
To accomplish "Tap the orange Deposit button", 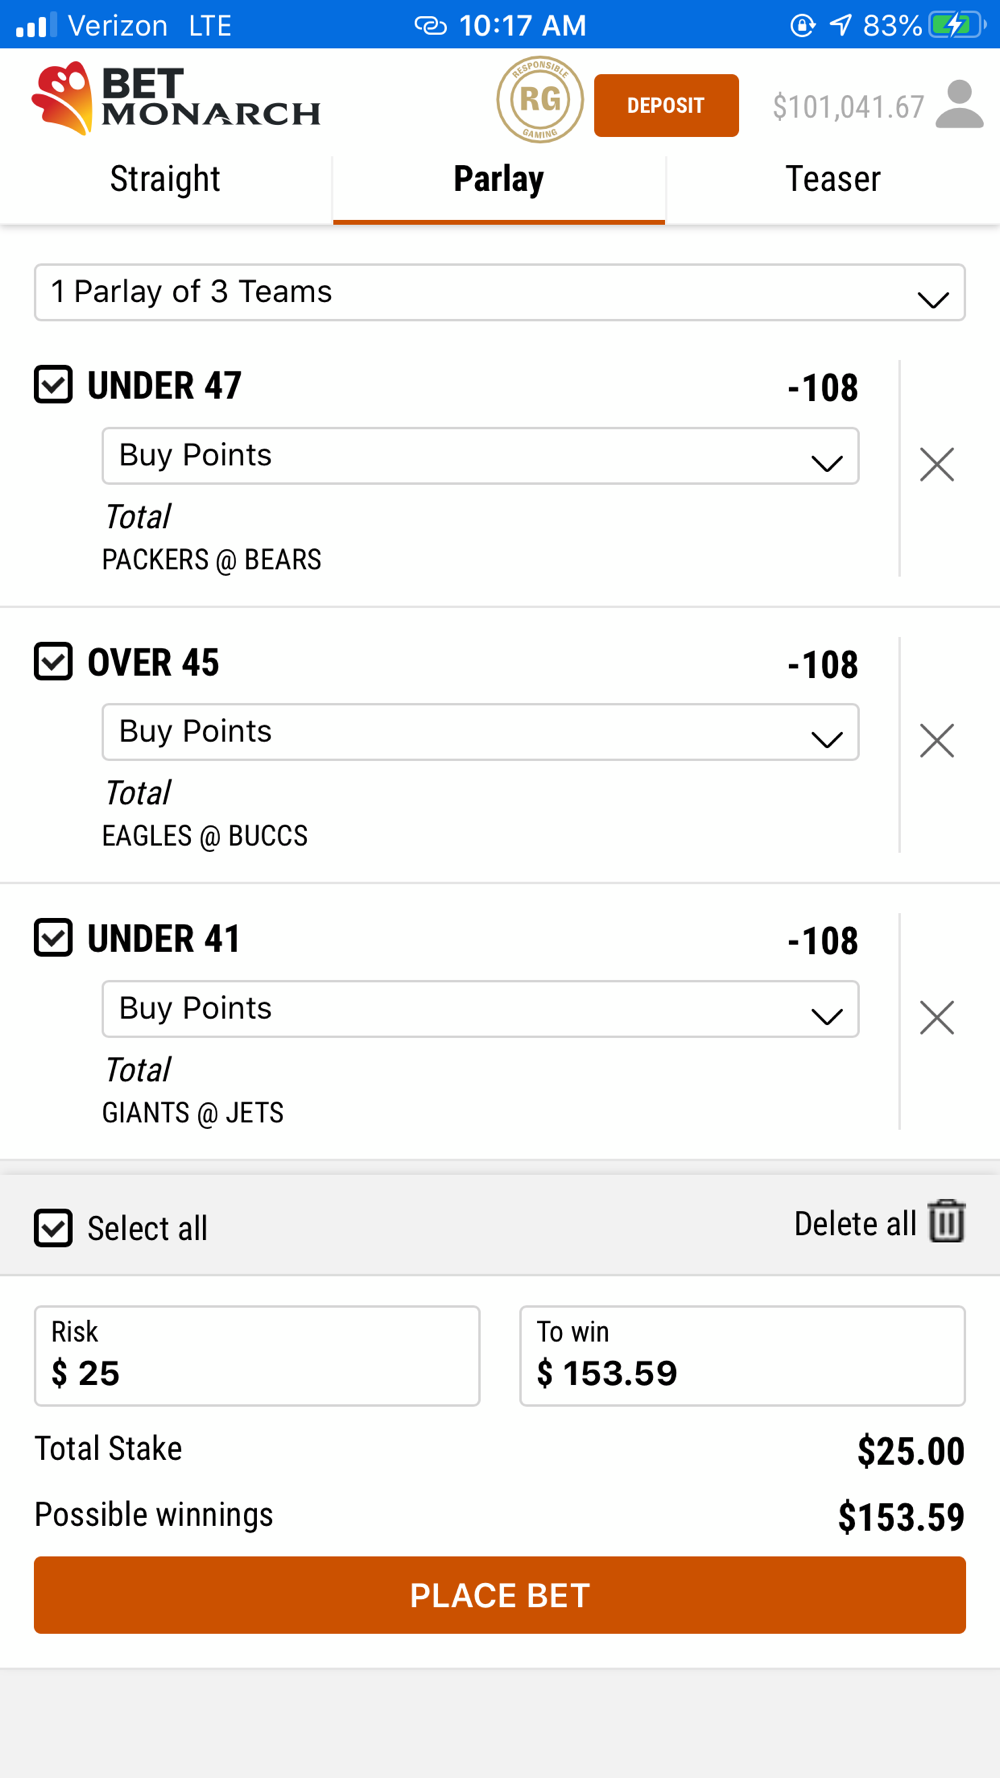I will point(666,105).
